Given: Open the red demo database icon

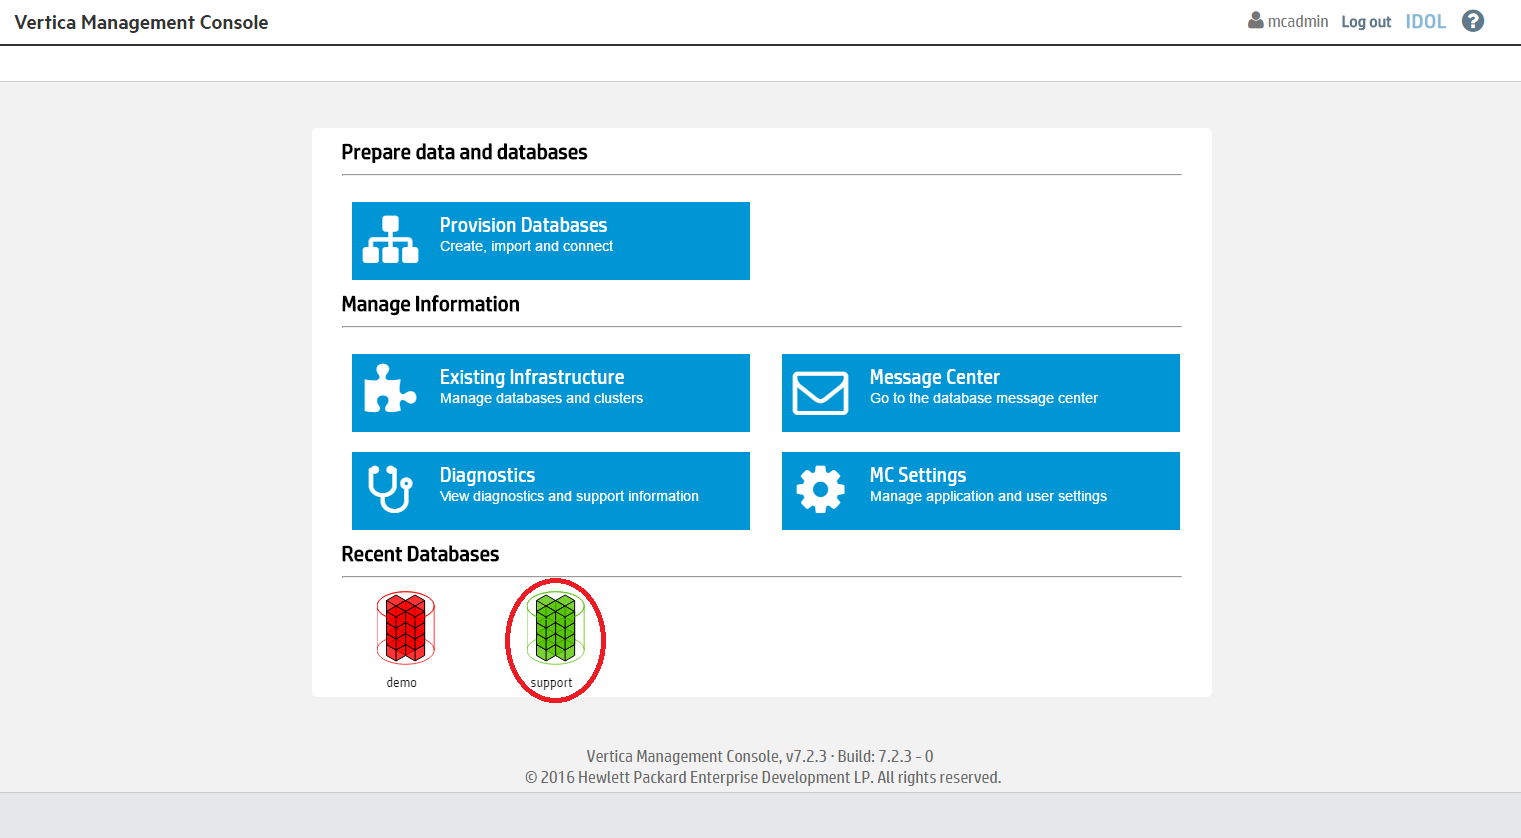Looking at the screenshot, I should coord(406,628).
